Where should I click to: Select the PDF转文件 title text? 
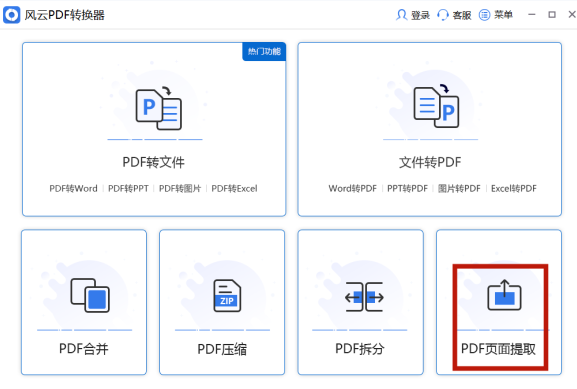pos(153,162)
